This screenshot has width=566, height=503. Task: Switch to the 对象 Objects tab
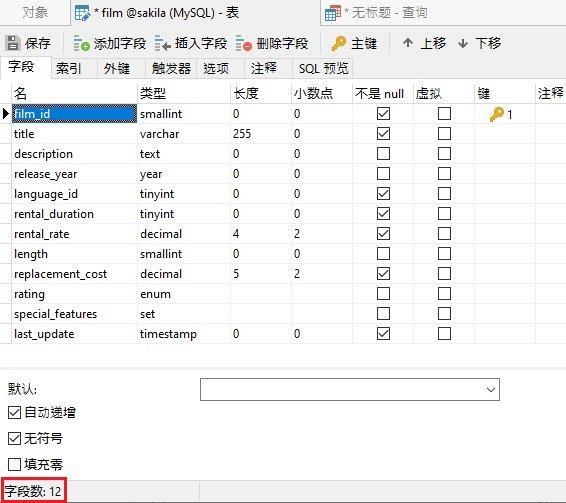click(35, 13)
